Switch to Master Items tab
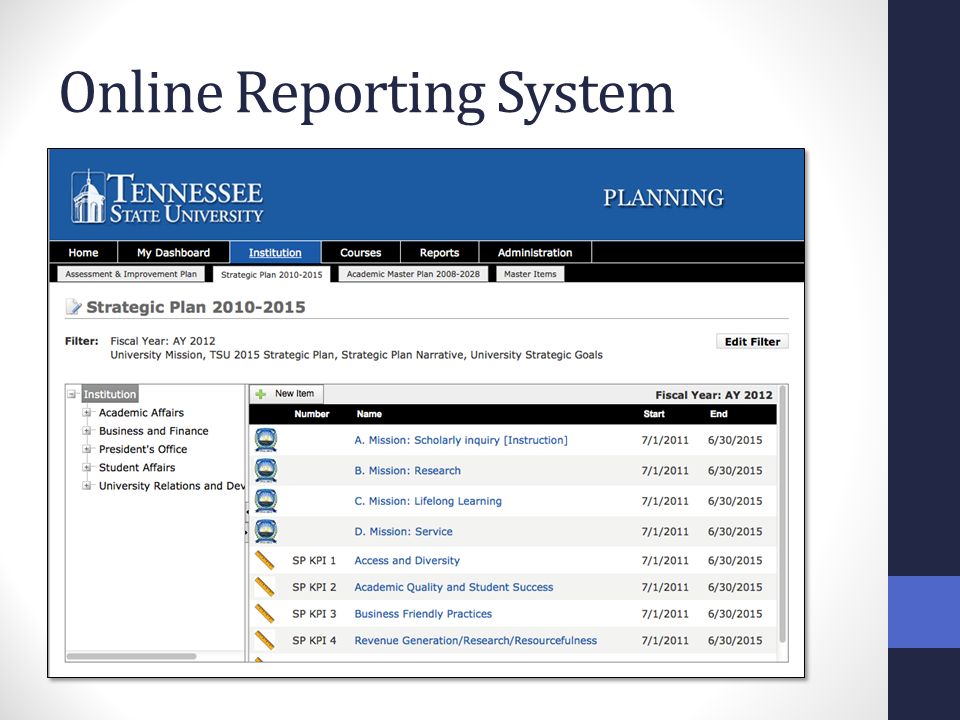The height and width of the screenshot is (720, 960). coord(530,274)
